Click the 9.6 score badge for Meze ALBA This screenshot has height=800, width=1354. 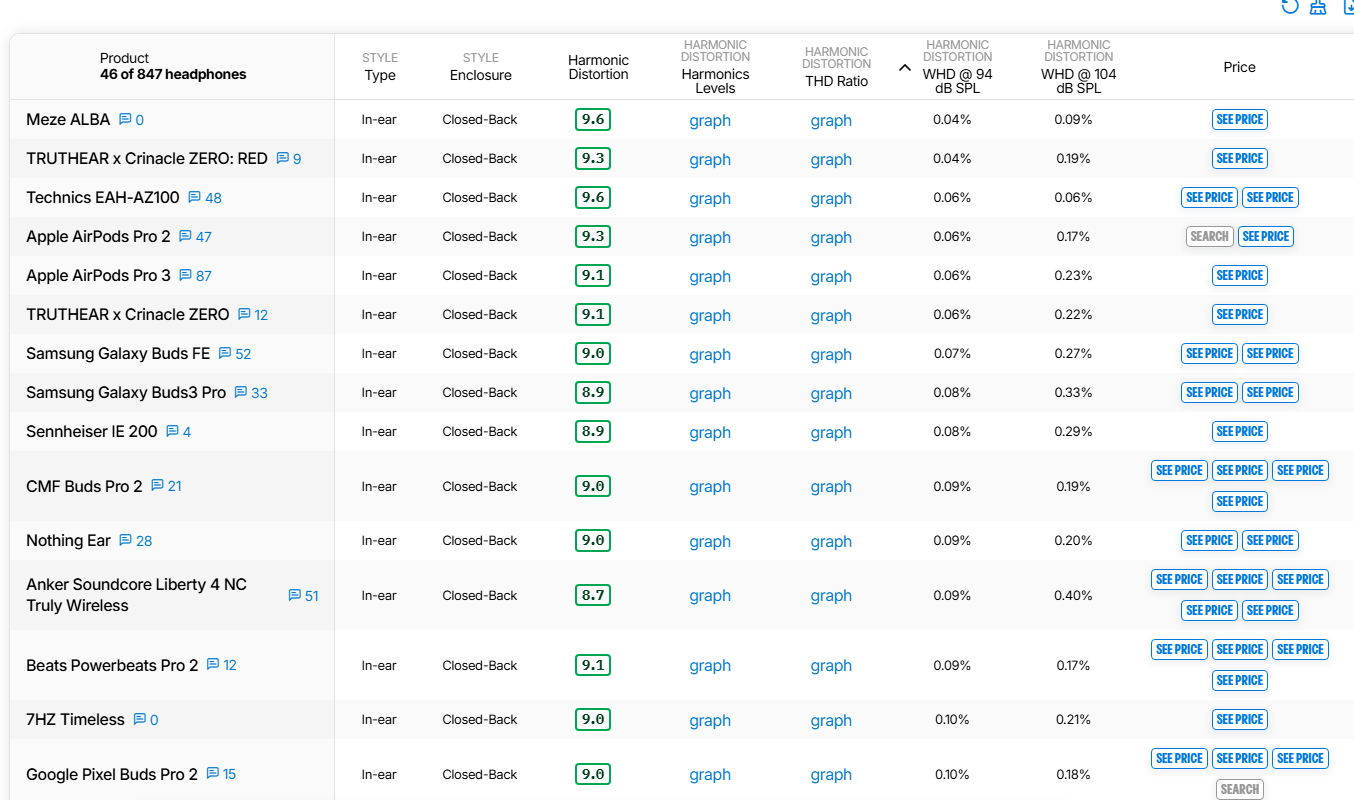point(593,120)
